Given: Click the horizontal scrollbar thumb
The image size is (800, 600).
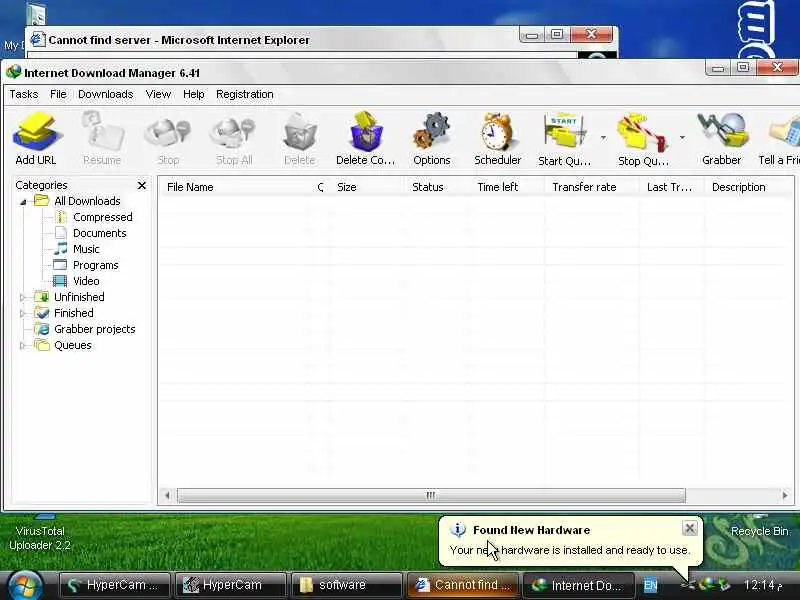Looking at the screenshot, I should 431,495.
